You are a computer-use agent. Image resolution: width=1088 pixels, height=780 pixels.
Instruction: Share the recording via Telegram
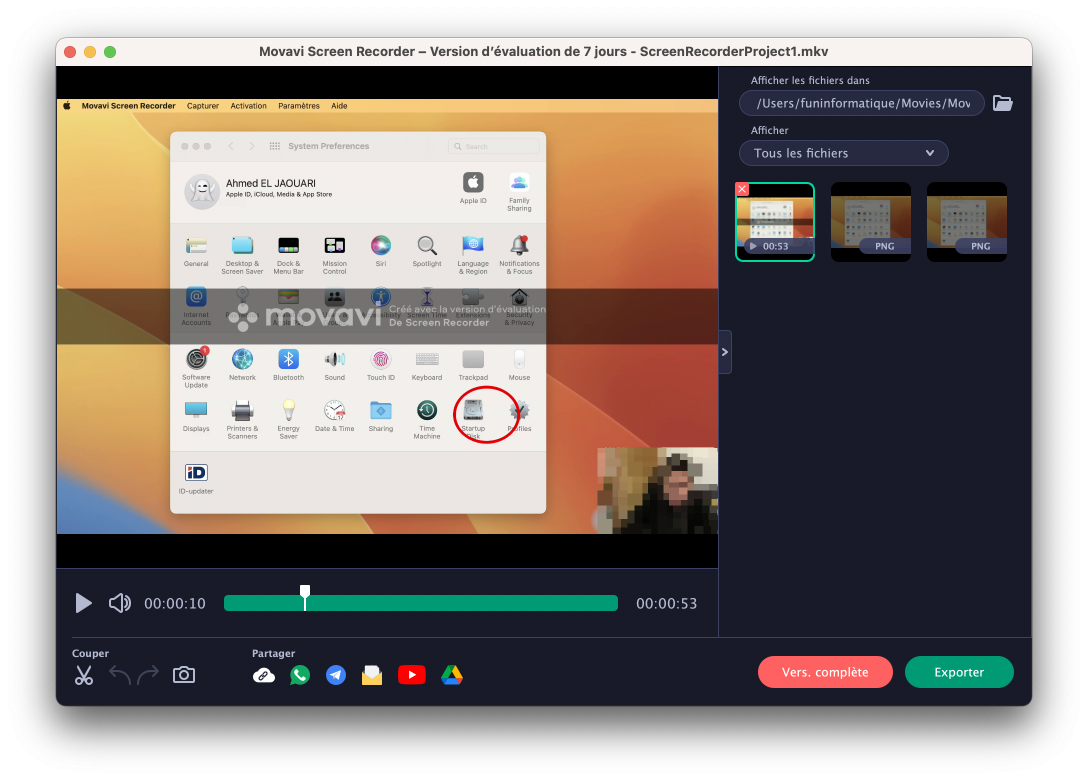(336, 675)
